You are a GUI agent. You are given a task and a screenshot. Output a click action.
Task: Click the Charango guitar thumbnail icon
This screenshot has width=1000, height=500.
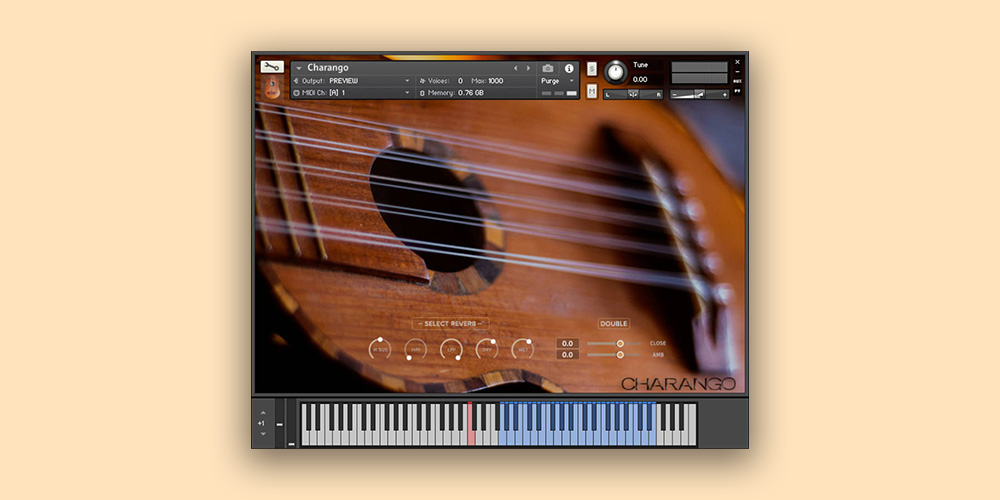pyautogui.click(x=272, y=87)
